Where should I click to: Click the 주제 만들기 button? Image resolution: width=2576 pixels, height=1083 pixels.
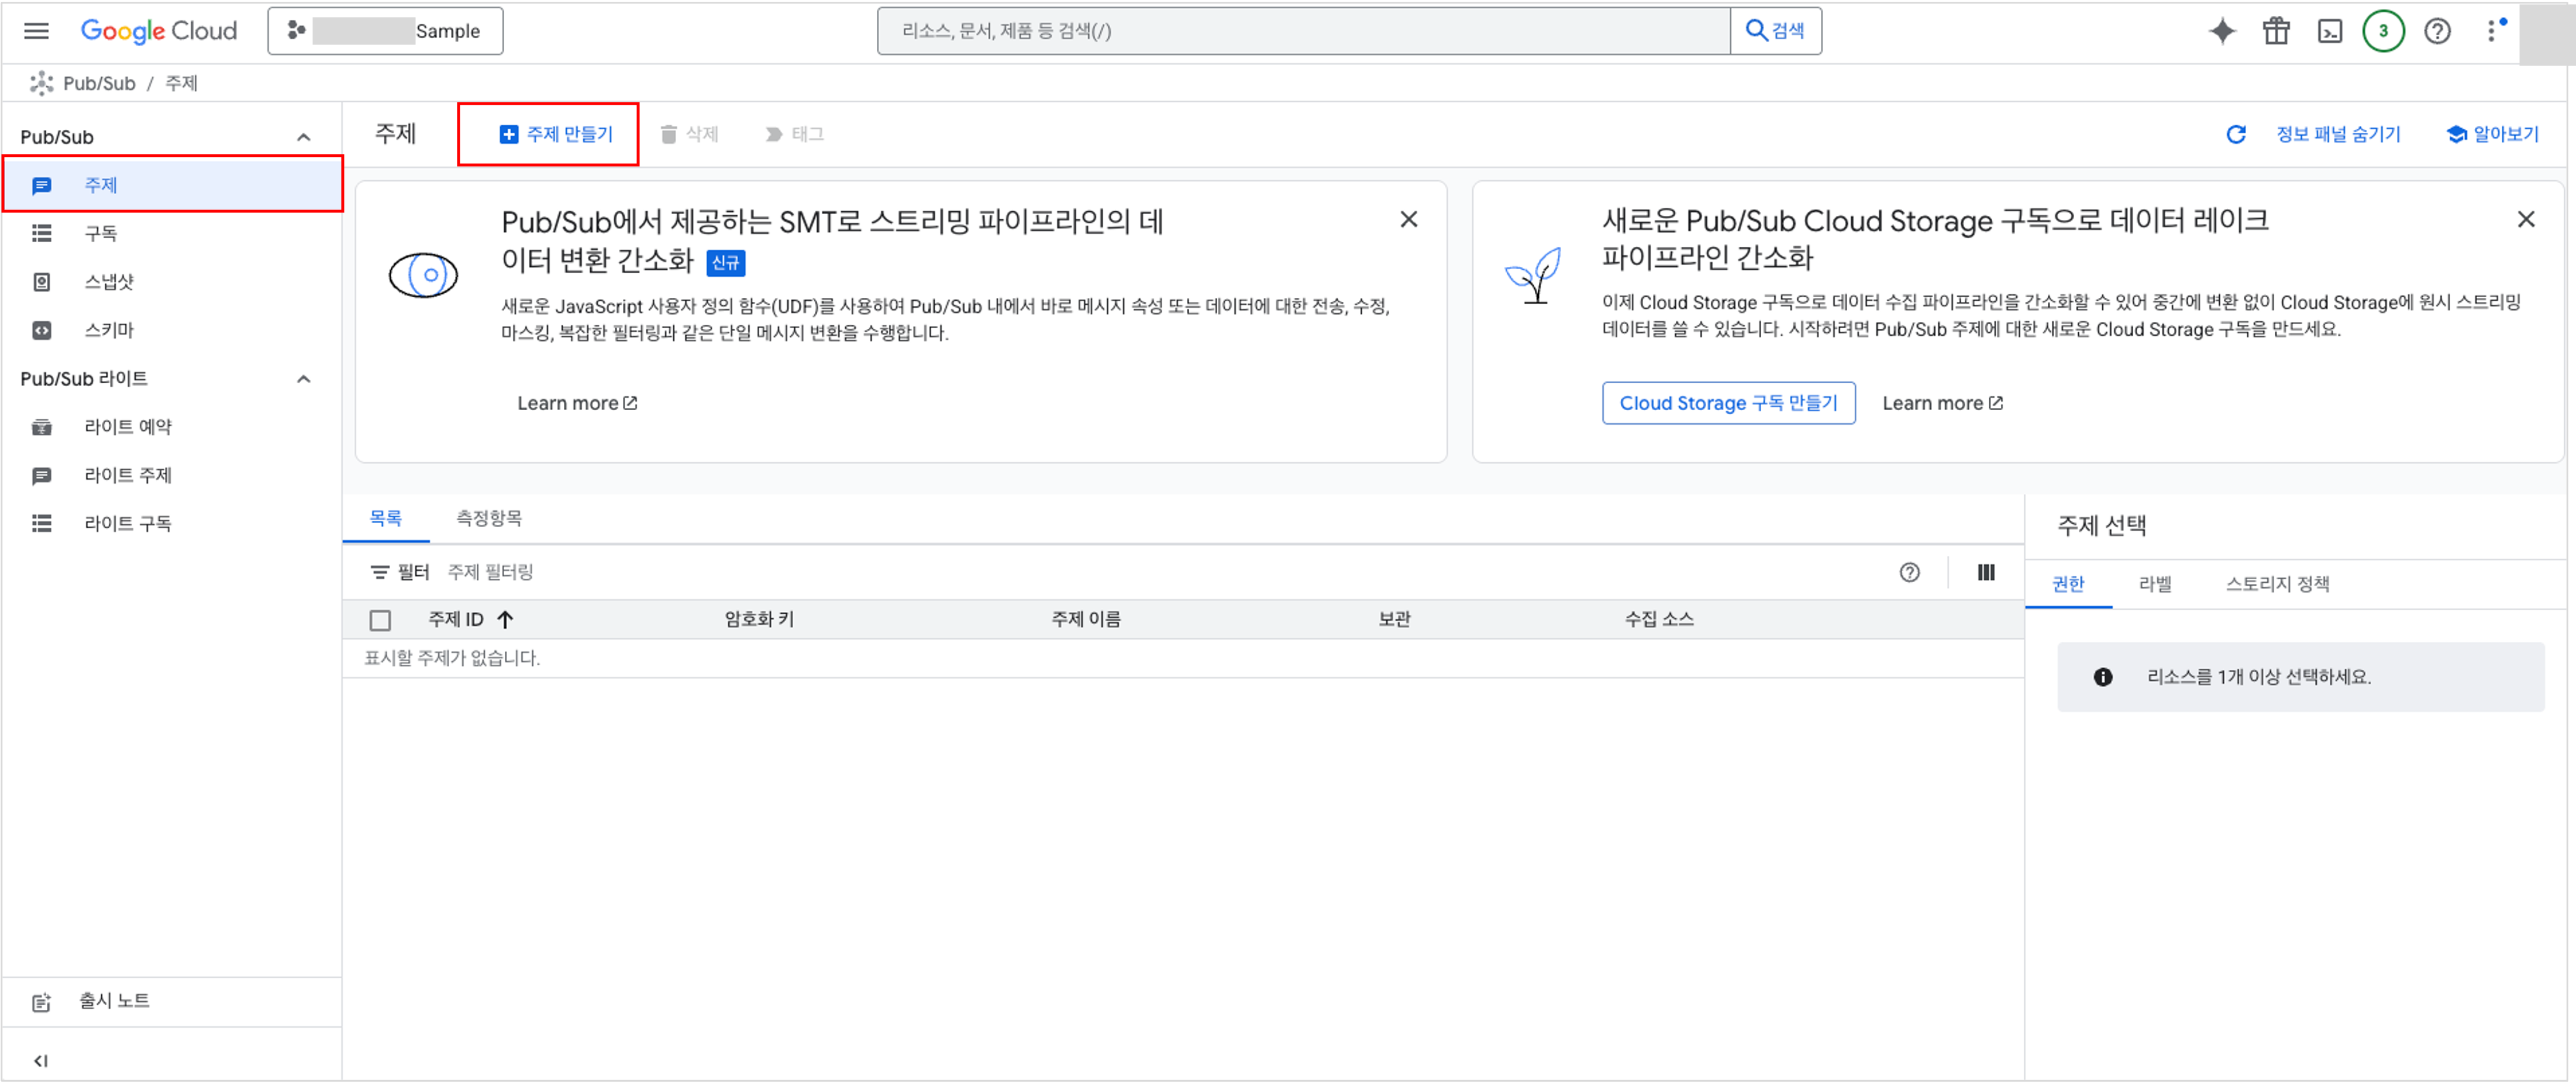pyautogui.click(x=548, y=133)
